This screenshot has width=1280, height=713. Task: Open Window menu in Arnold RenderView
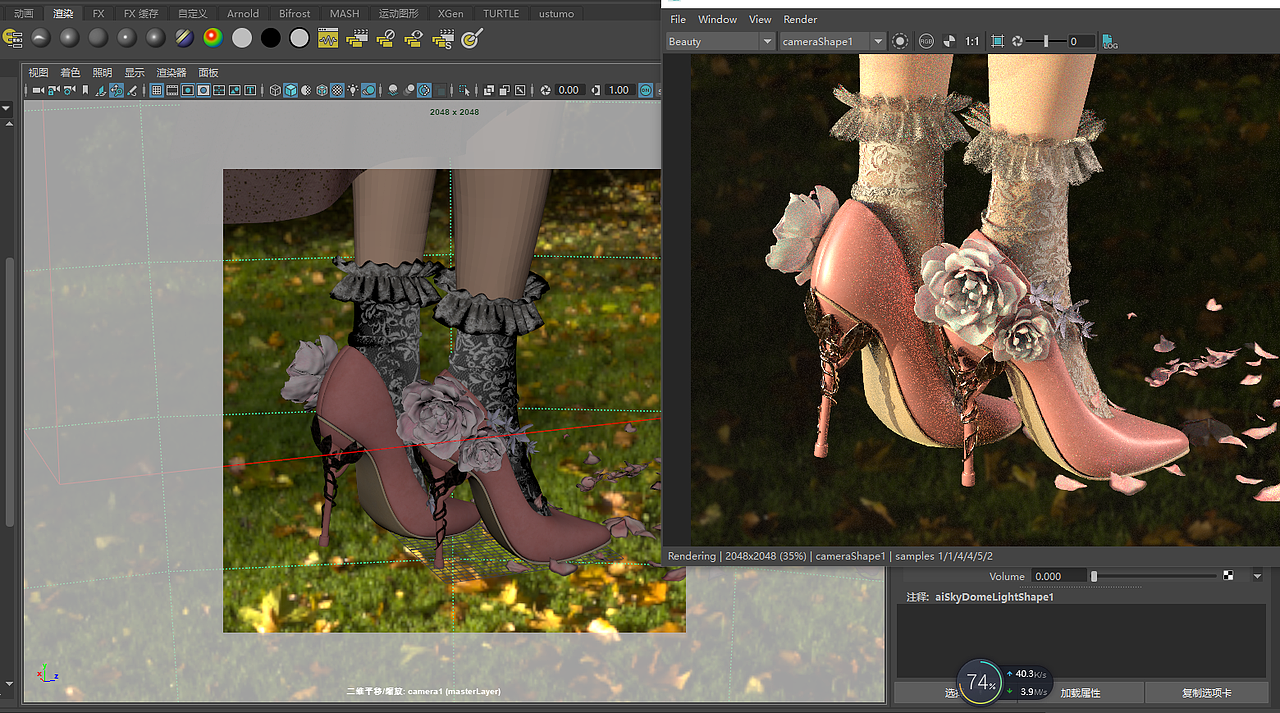click(x=717, y=19)
